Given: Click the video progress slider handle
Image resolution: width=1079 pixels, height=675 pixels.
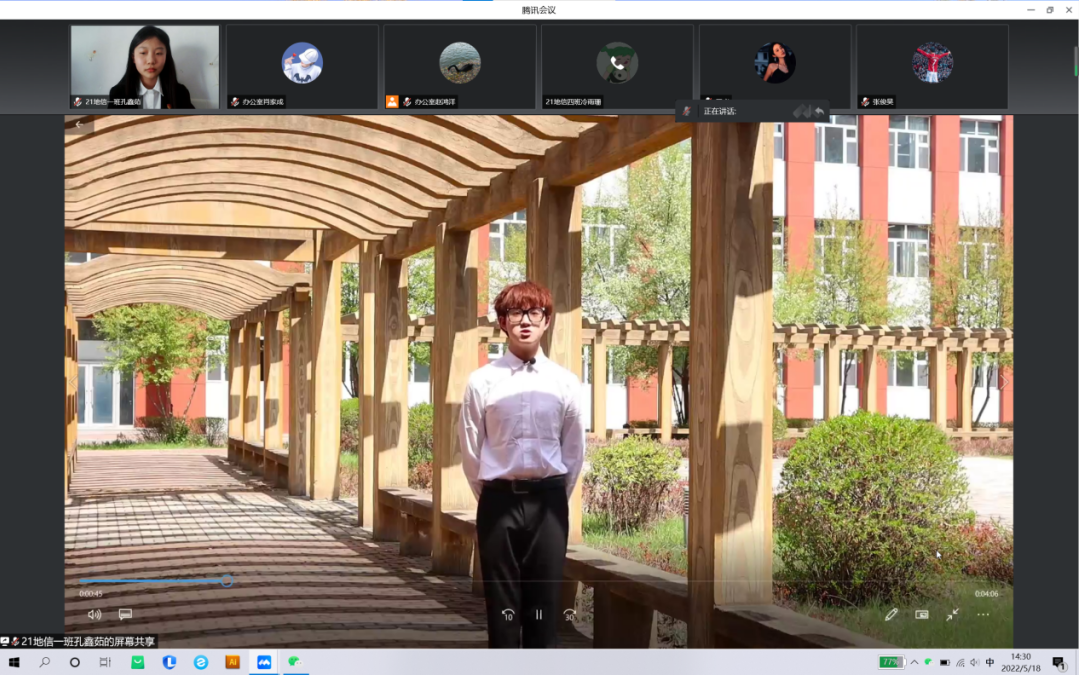Looking at the screenshot, I should (228, 581).
